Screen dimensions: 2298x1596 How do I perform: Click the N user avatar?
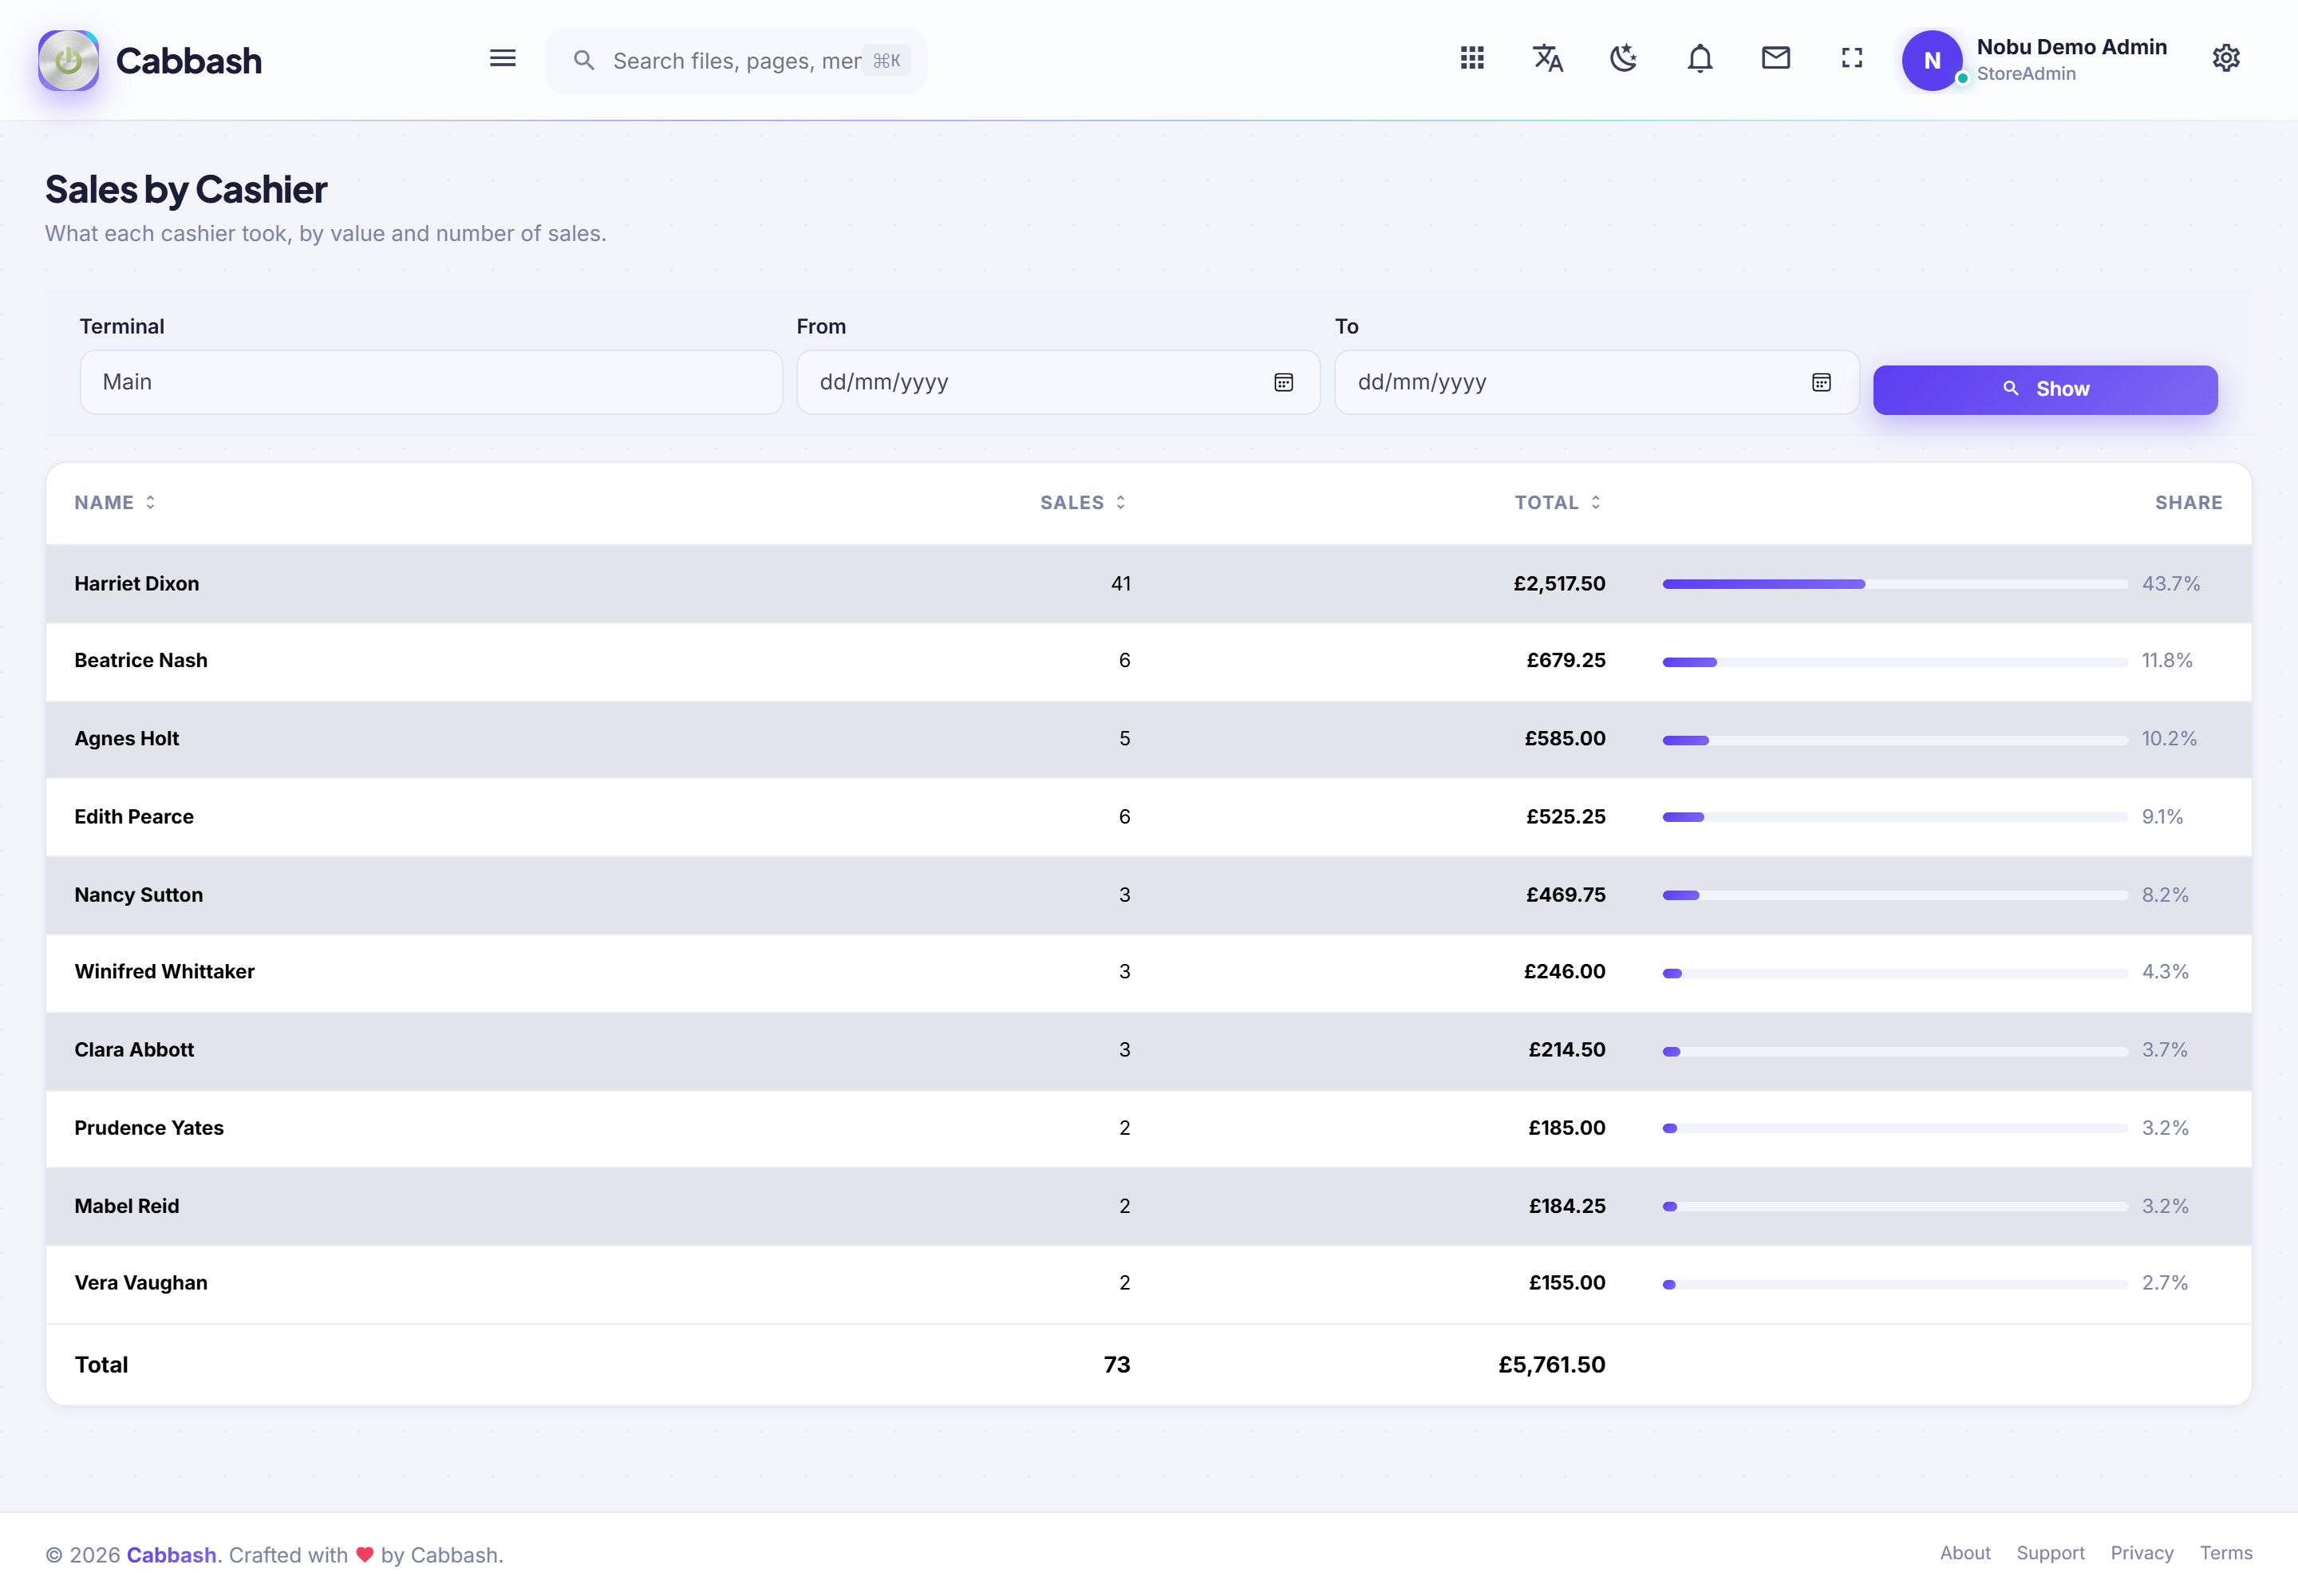(1932, 60)
